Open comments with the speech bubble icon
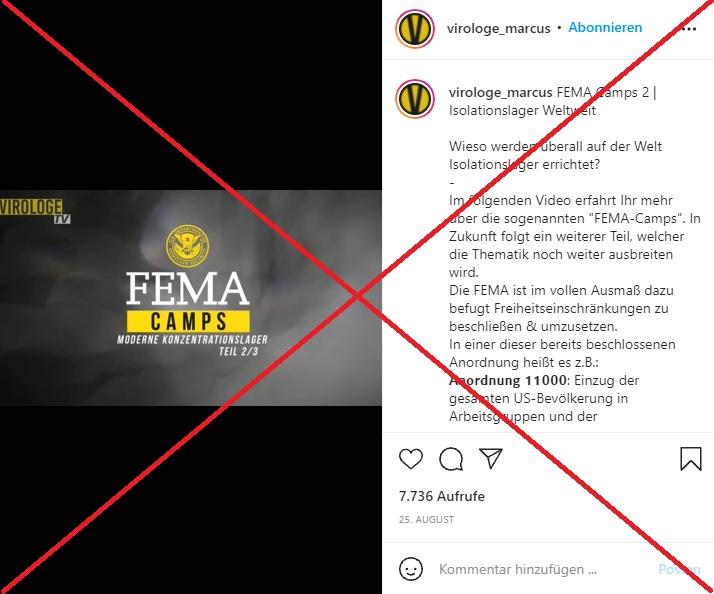Screen dimensions: 714x594 pyautogui.click(x=451, y=459)
